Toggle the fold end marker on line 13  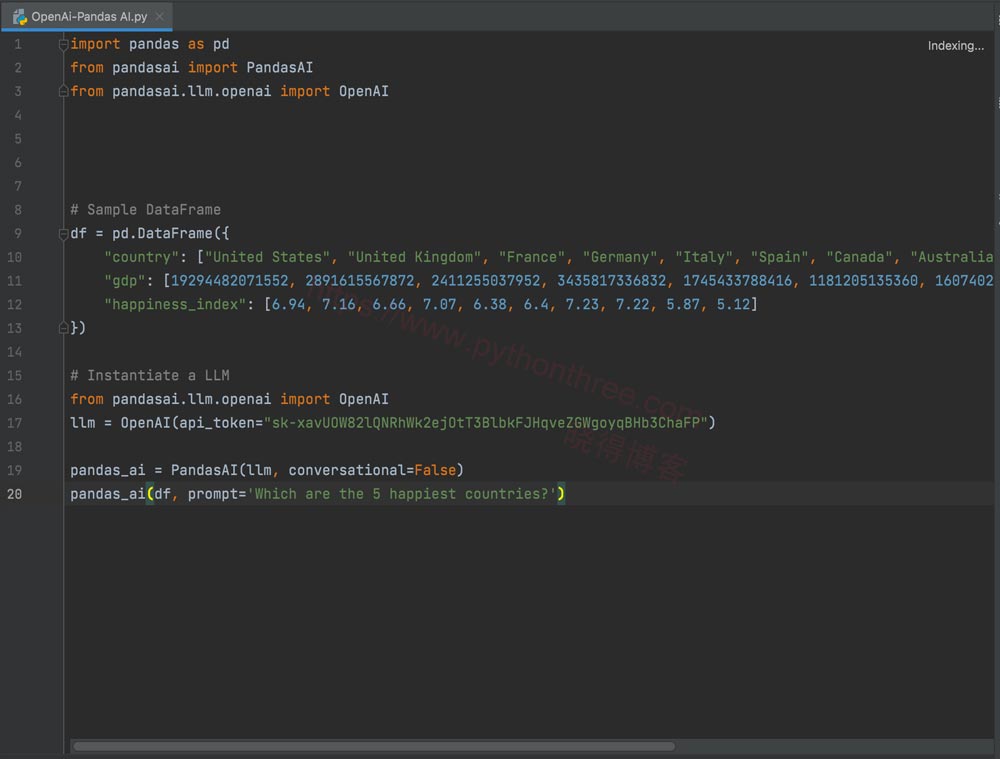click(x=63, y=328)
